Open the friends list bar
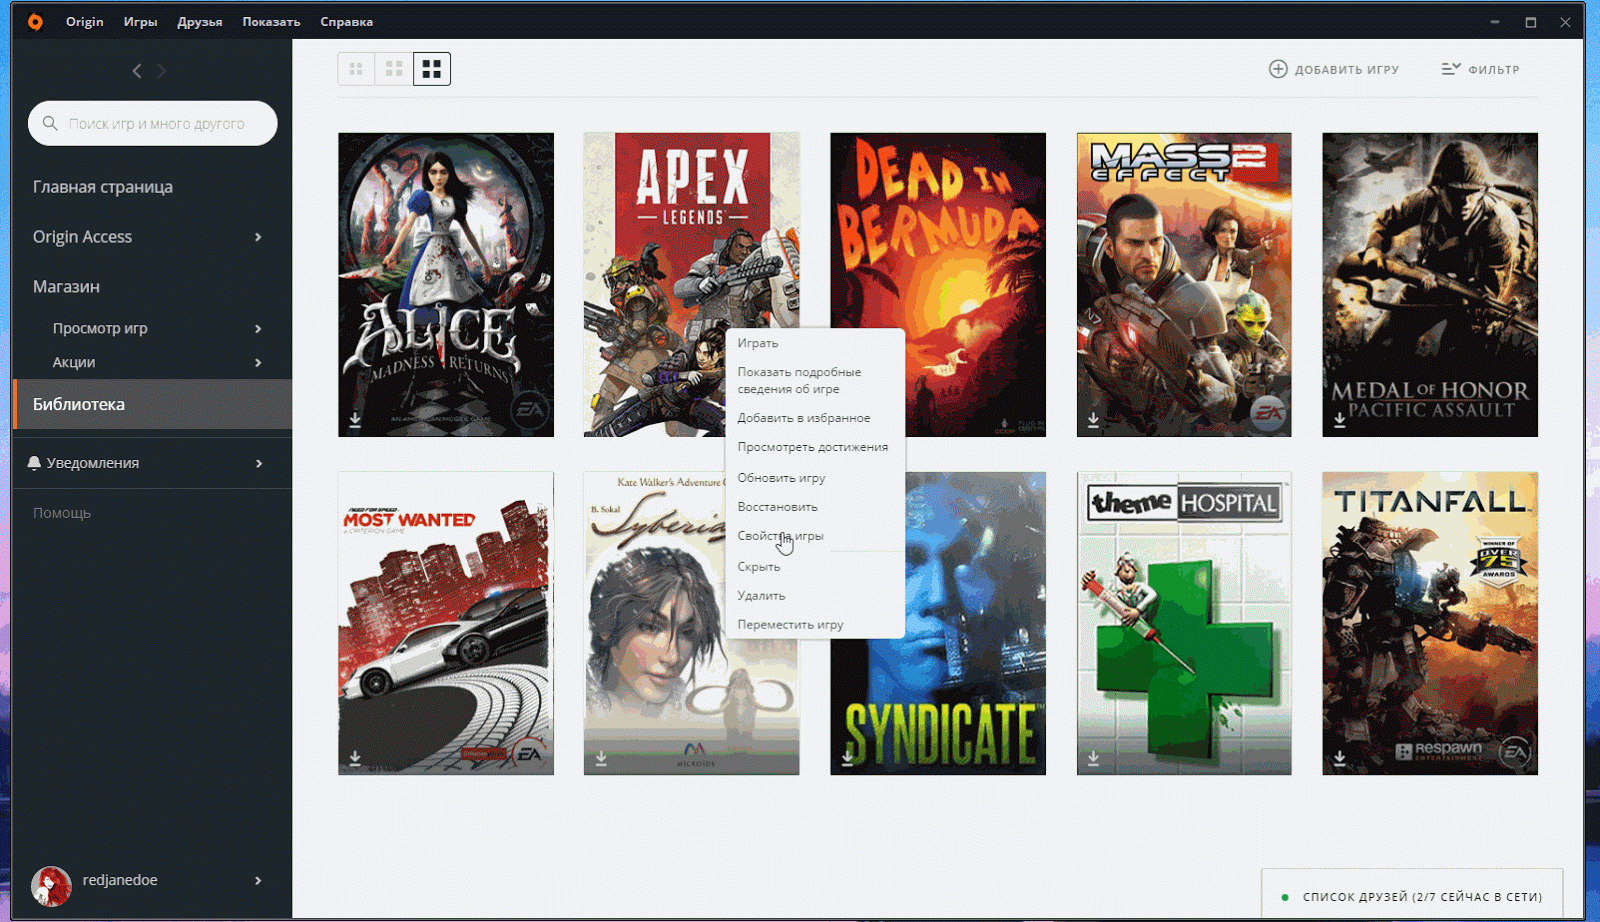This screenshot has width=1600, height=922. click(x=1412, y=897)
